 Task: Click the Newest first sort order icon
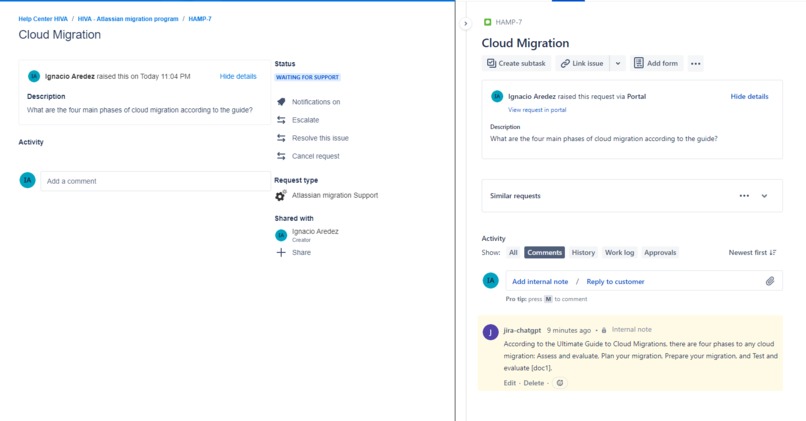(773, 252)
